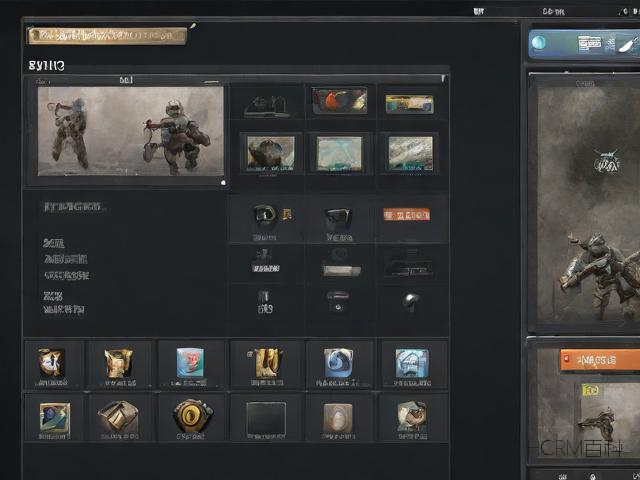The image size is (640, 480).
Task: Select the round silver helmet icon
Action: pos(411,301)
